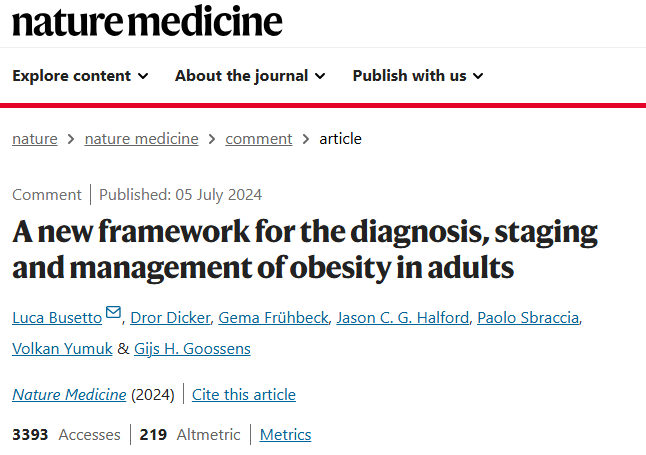Click the Volkan Yumuk author link
Viewport: 646px width, 455px height.
(x=62, y=349)
